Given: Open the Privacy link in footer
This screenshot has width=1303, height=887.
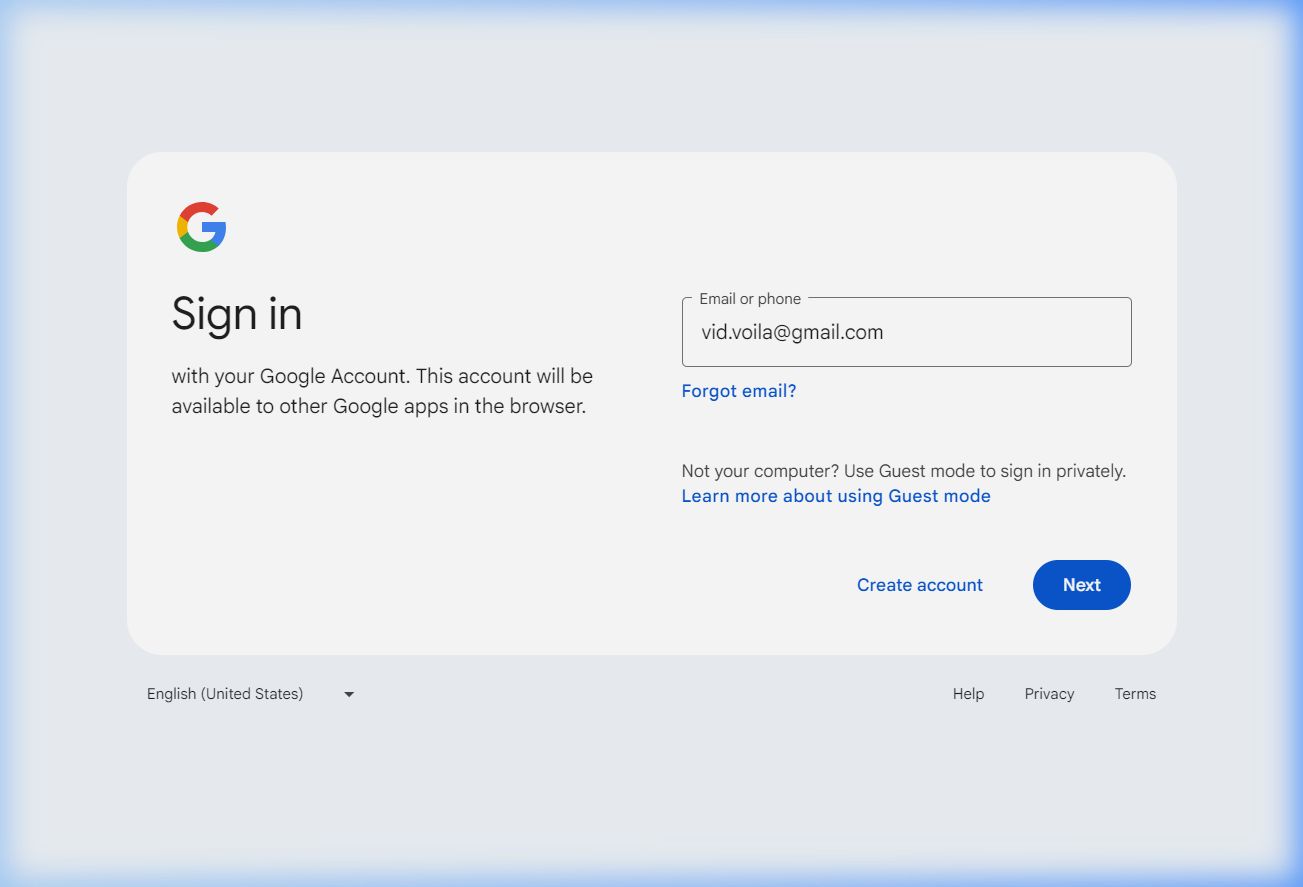Looking at the screenshot, I should 1049,694.
